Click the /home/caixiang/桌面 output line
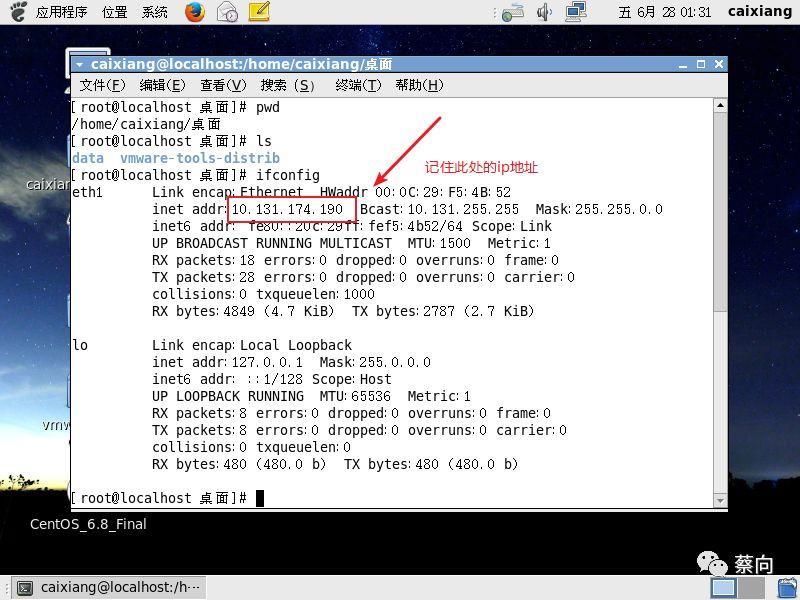Image resolution: width=800 pixels, height=600 pixels. coord(146,124)
